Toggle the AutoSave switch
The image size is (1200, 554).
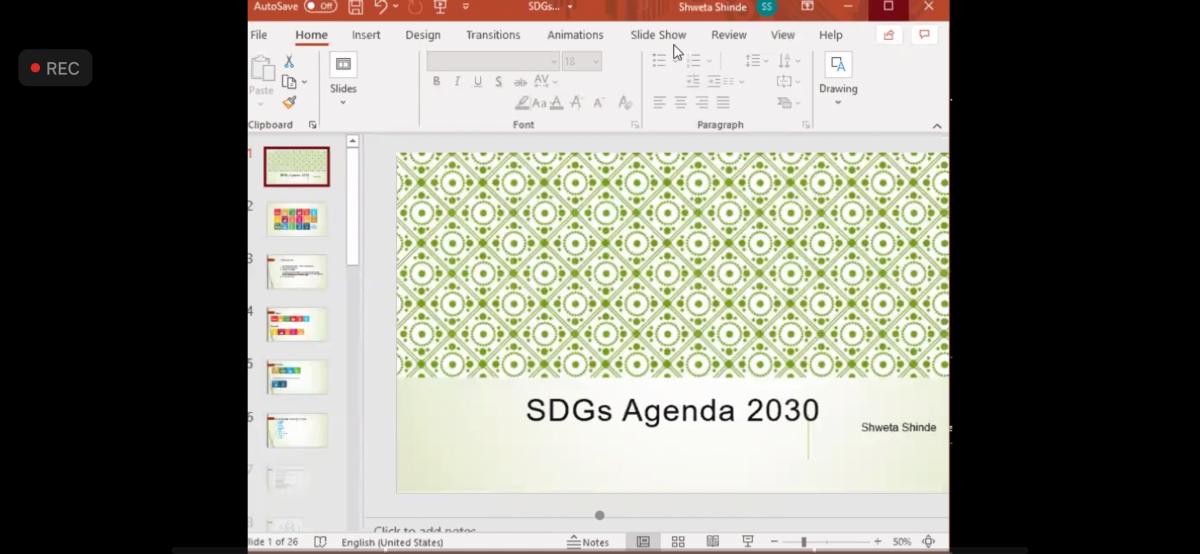click(320, 7)
